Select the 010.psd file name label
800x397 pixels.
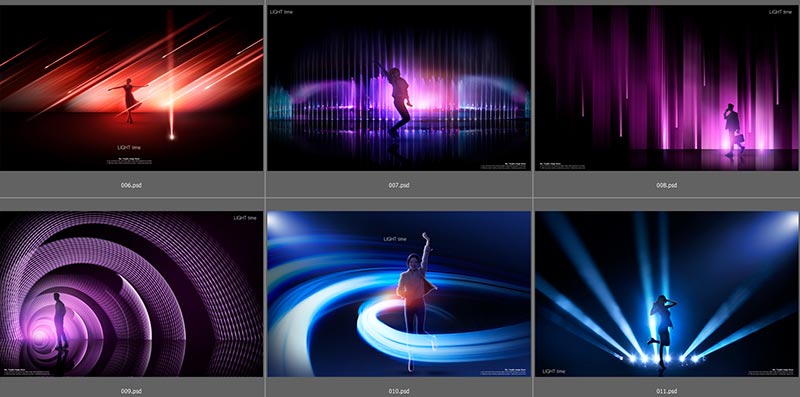[399, 391]
